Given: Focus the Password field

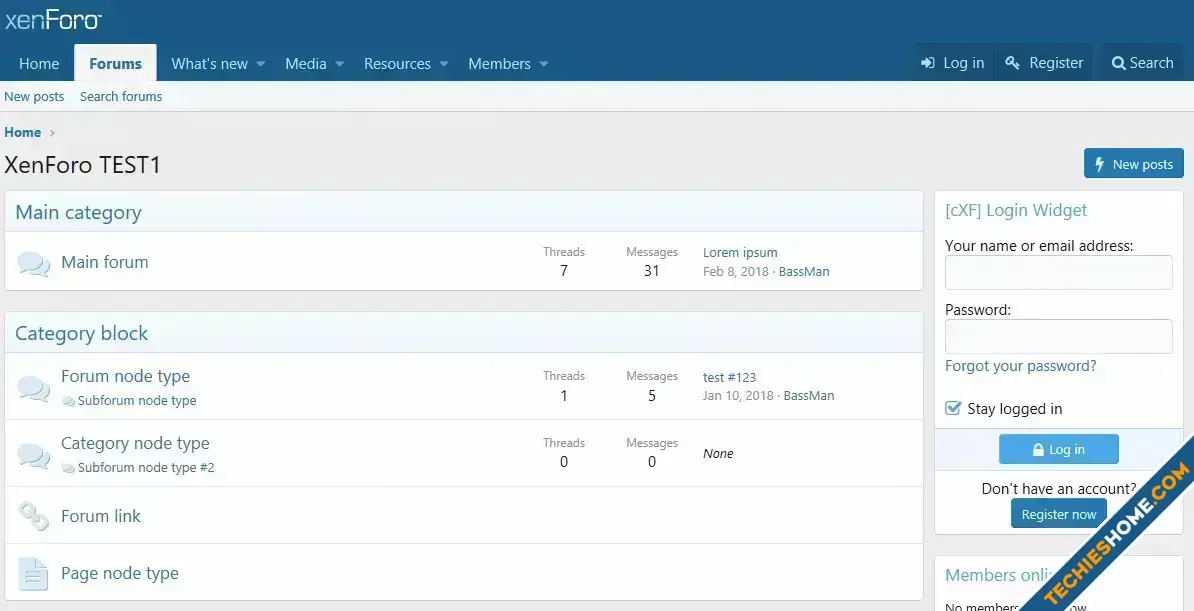Looking at the screenshot, I should tap(1058, 336).
